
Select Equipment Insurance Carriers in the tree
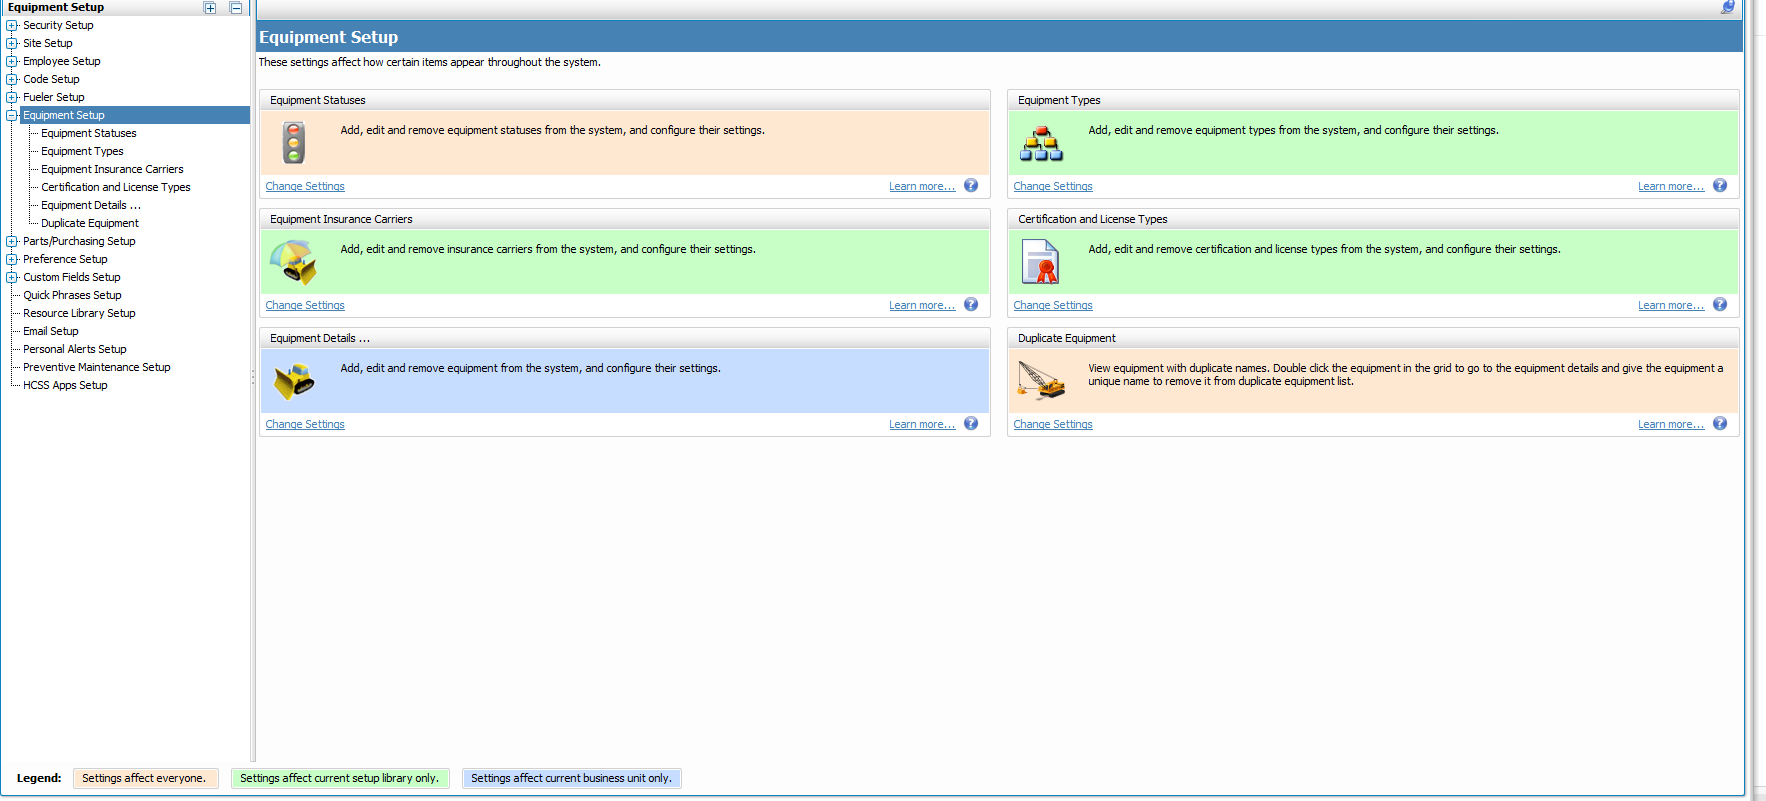coord(112,170)
